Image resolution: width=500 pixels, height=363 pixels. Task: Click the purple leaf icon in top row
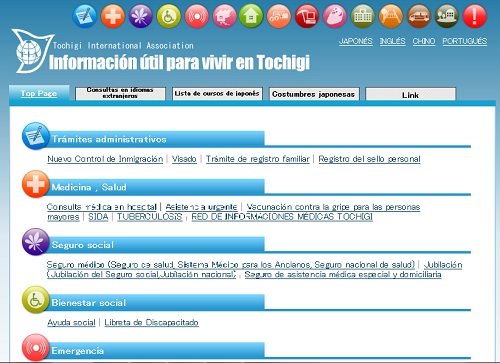(x=141, y=16)
